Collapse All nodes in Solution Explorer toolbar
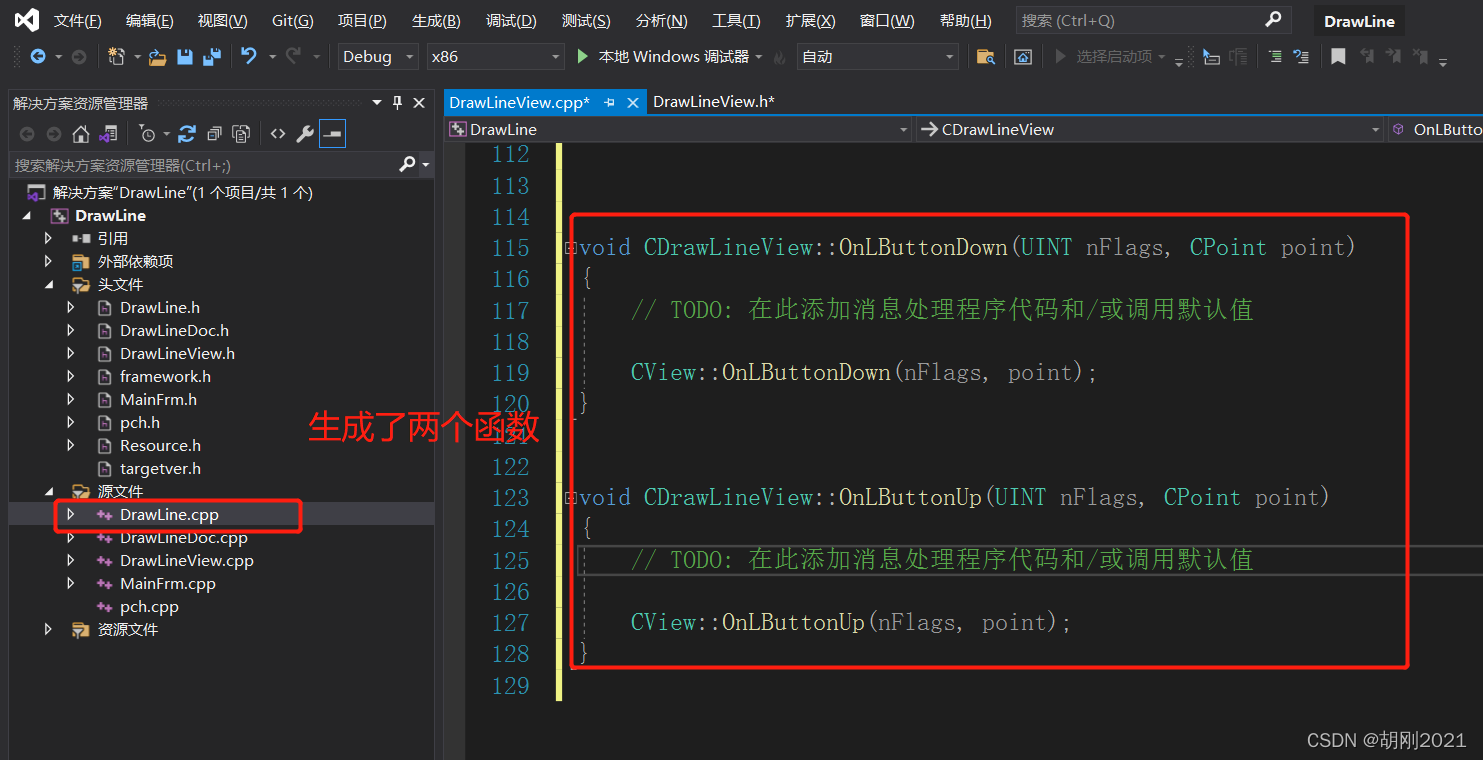Viewport: 1483px width, 760px height. point(214,134)
